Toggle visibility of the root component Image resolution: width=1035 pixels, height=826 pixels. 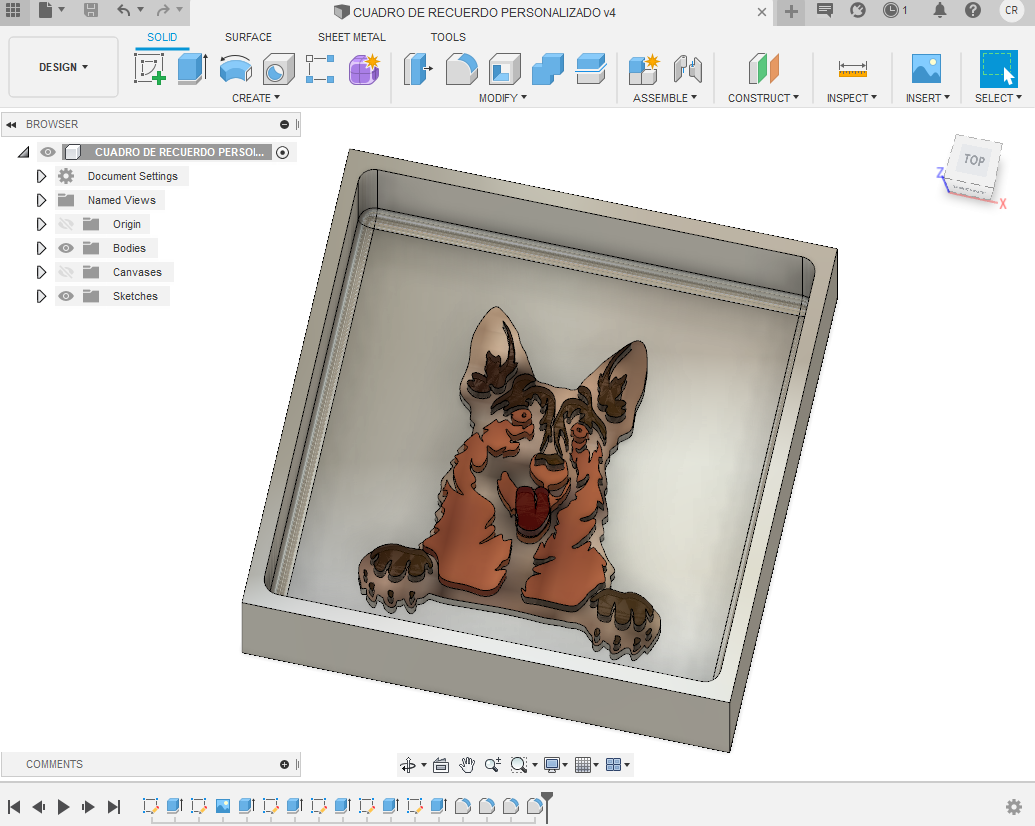(x=48, y=152)
